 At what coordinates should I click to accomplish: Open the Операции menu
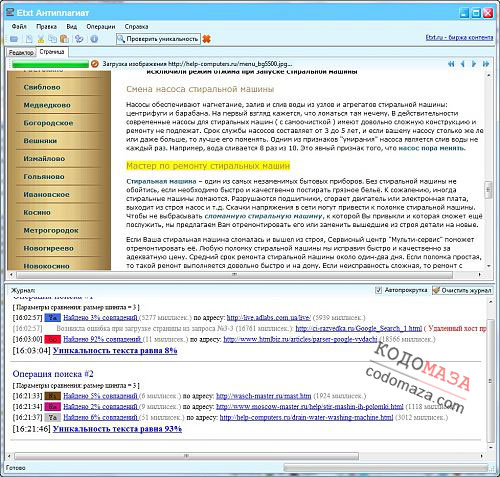[101, 26]
